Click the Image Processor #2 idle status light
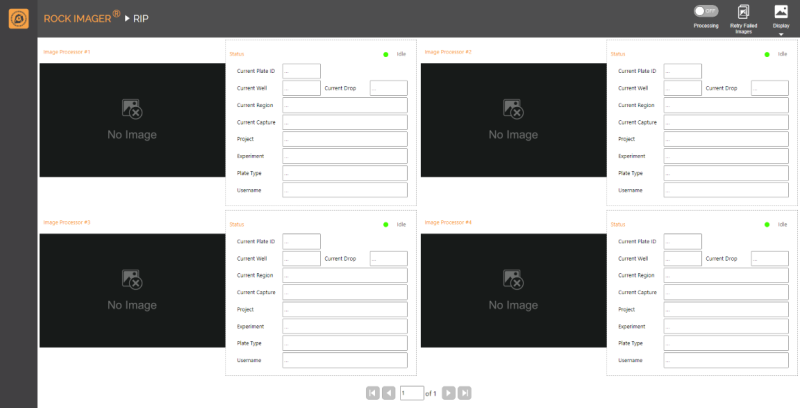800x408 pixels. tap(768, 54)
